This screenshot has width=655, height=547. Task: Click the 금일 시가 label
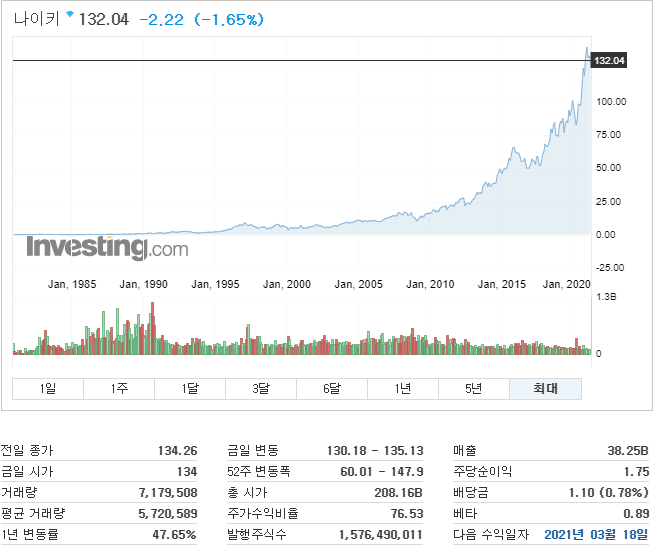point(27,471)
